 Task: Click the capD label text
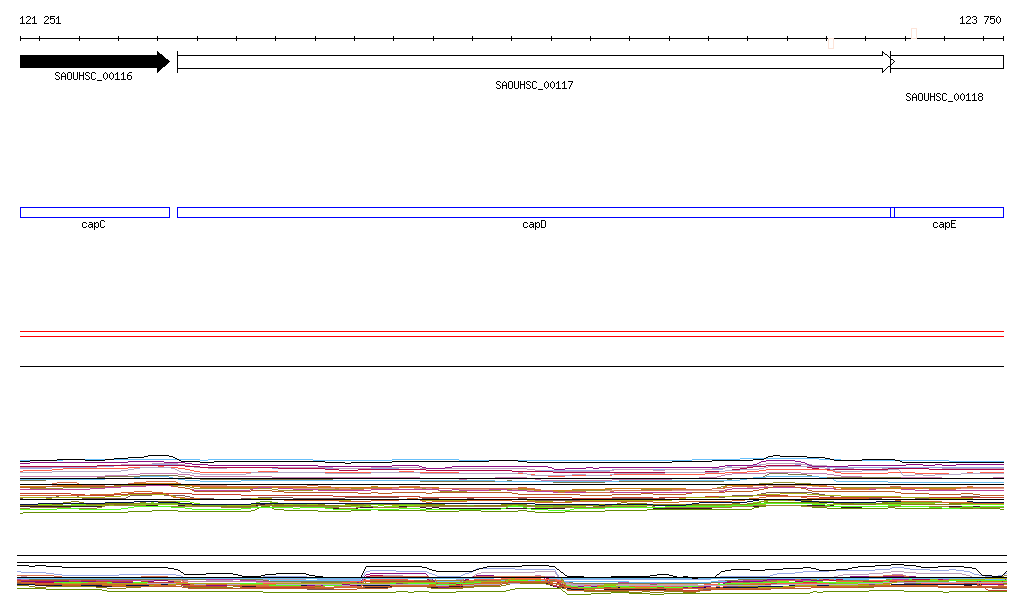tap(534, 225)
